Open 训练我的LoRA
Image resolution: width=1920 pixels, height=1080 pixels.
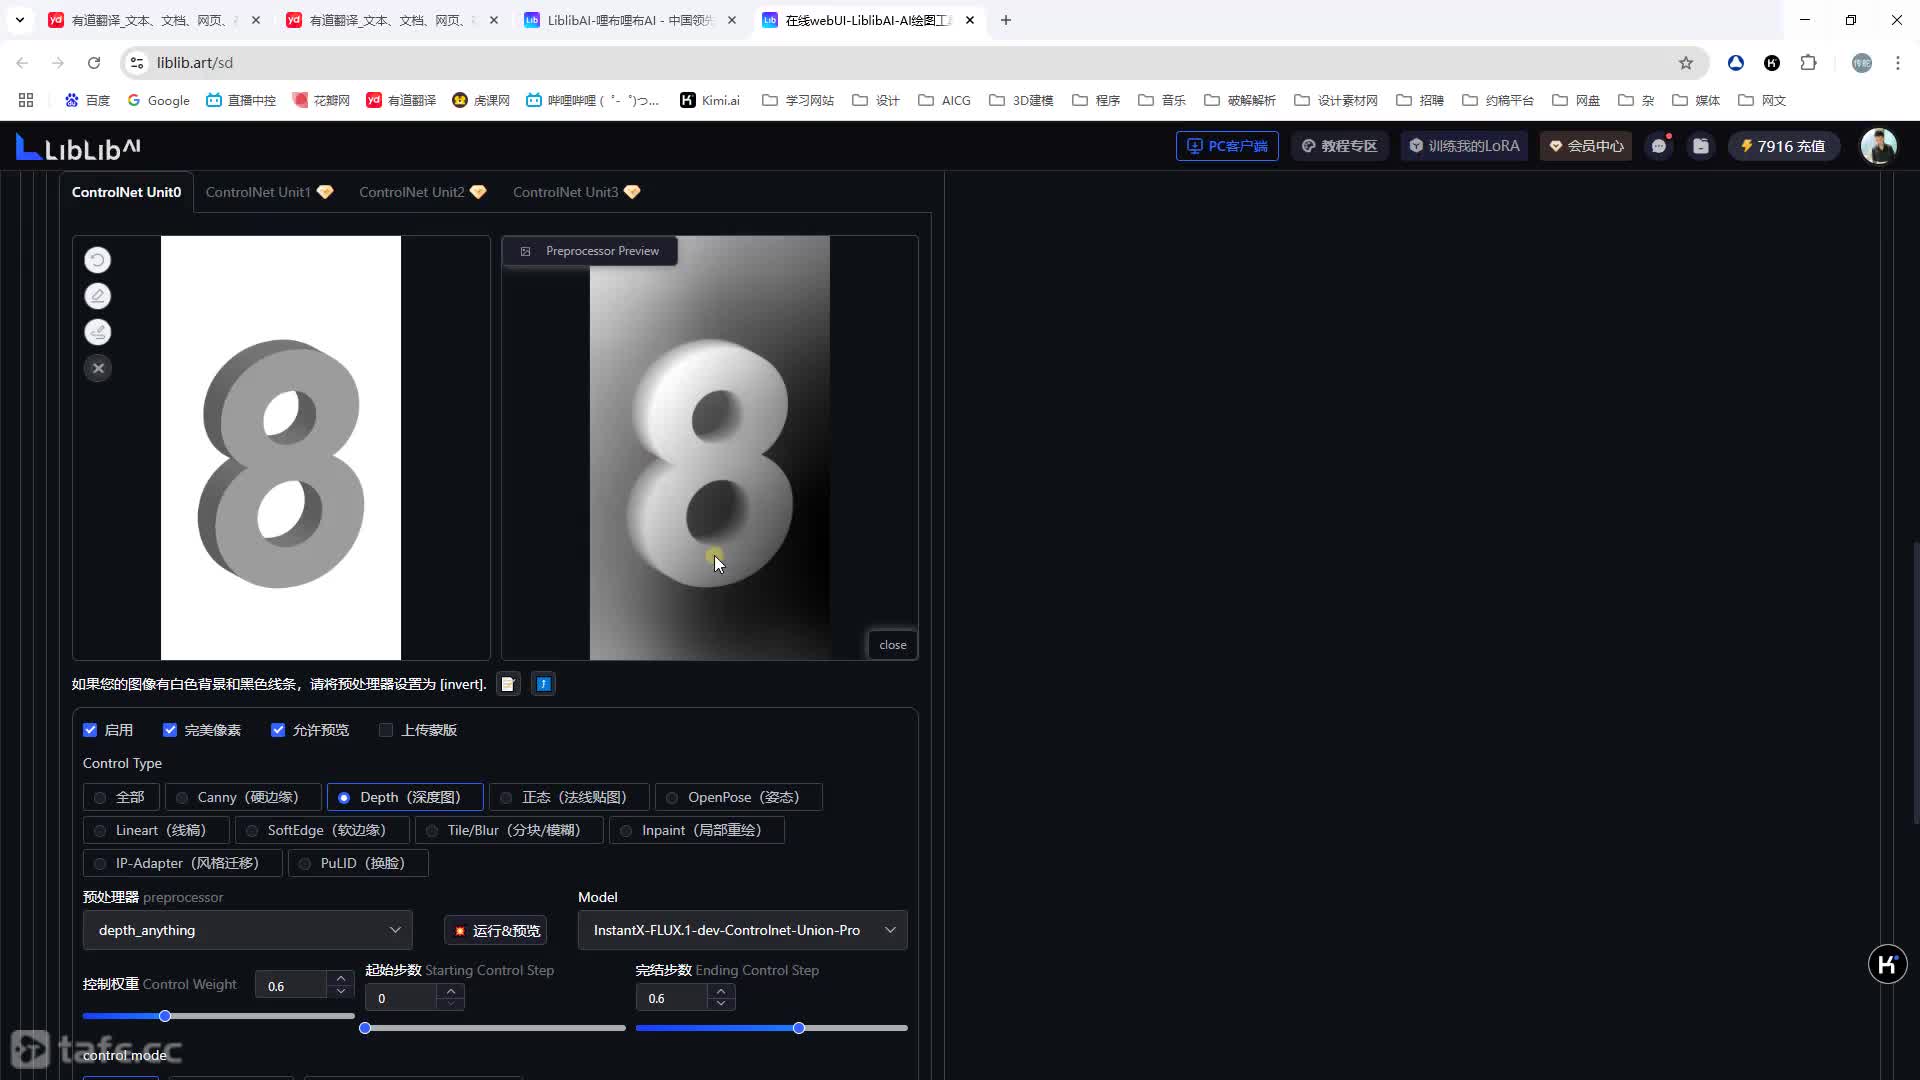point(1464,146)
